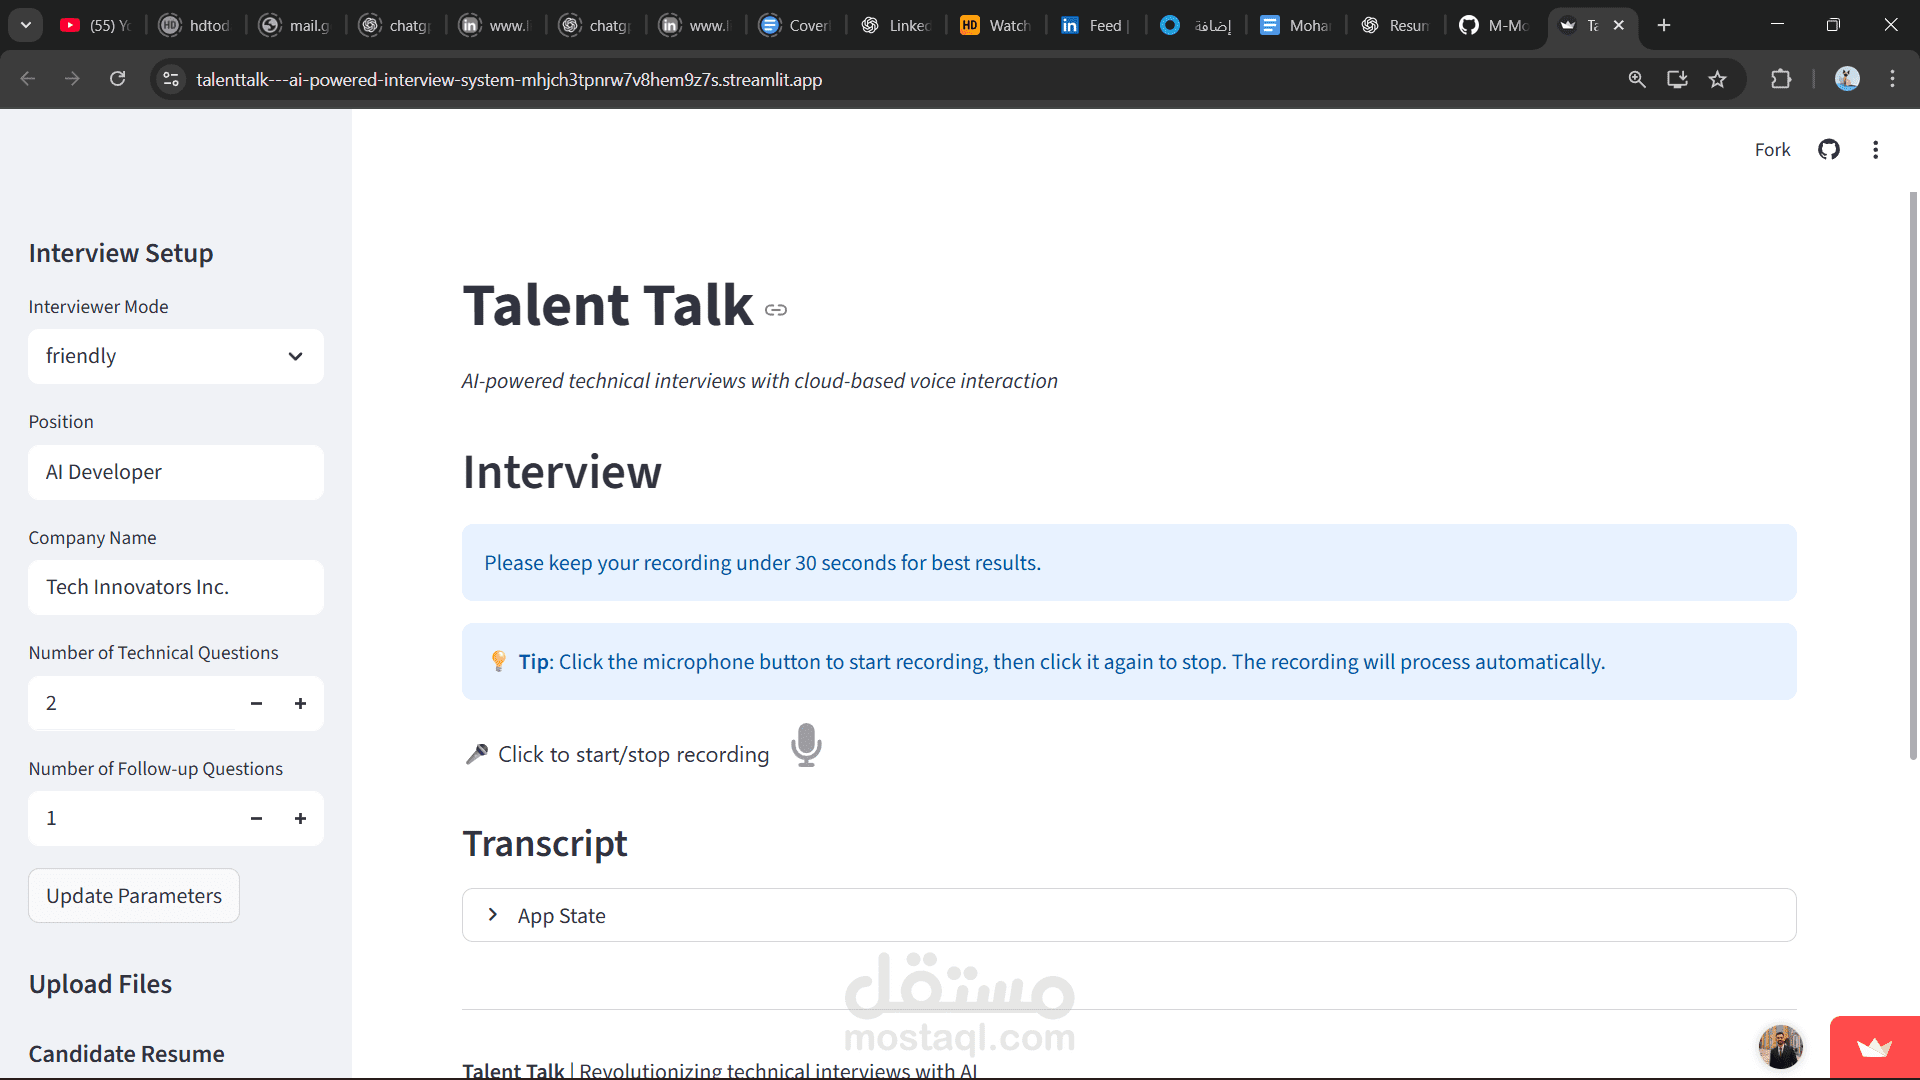Reload the page with the refresh icon

[117, 79]
